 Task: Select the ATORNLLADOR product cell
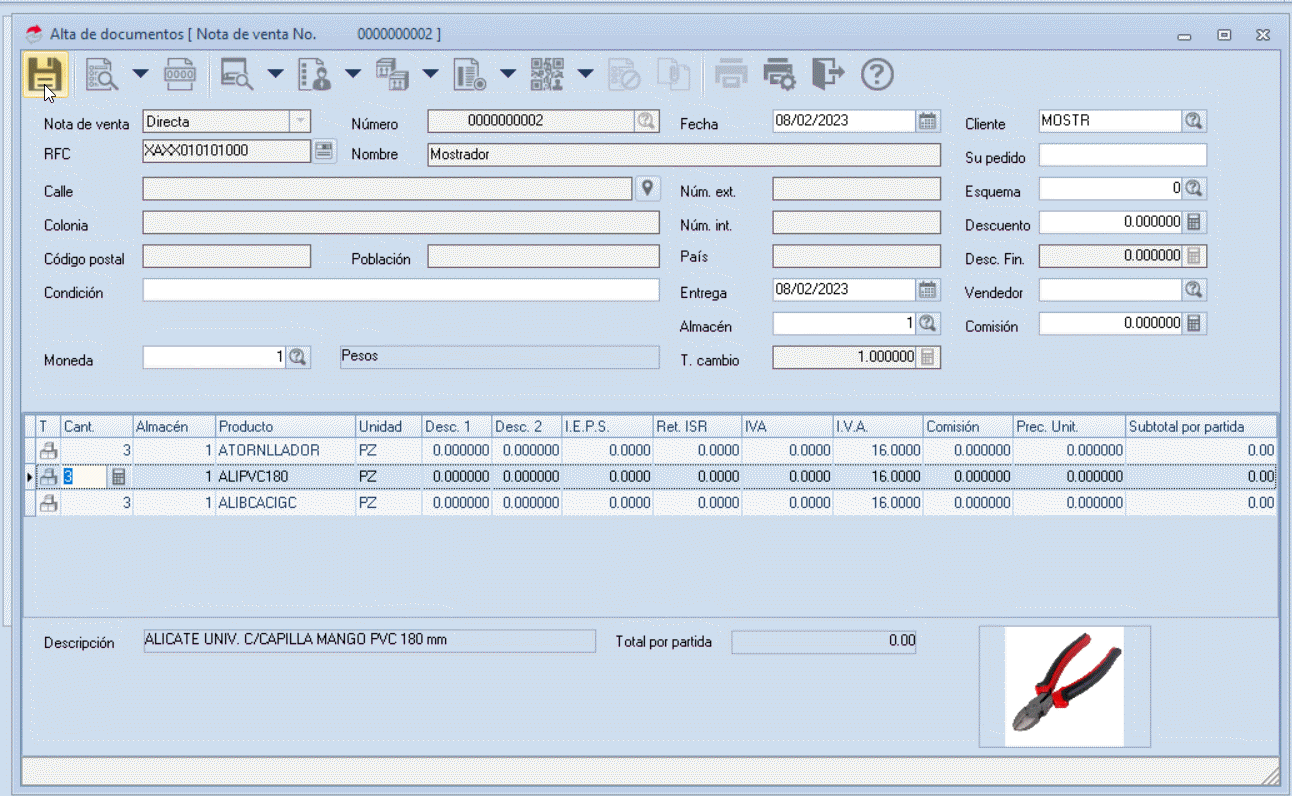[286, 451]
